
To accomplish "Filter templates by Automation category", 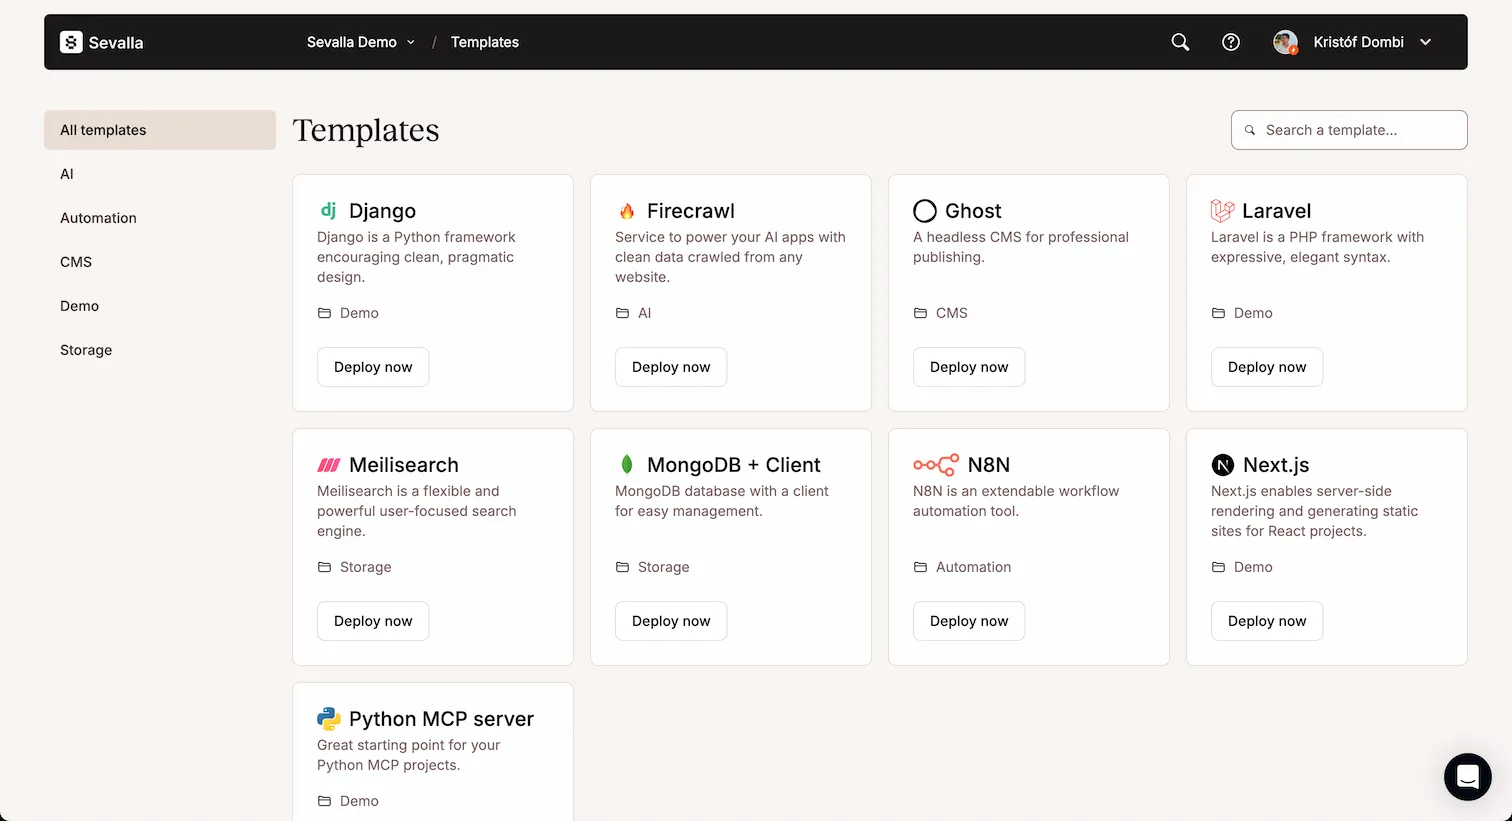I will coord(160,218).
